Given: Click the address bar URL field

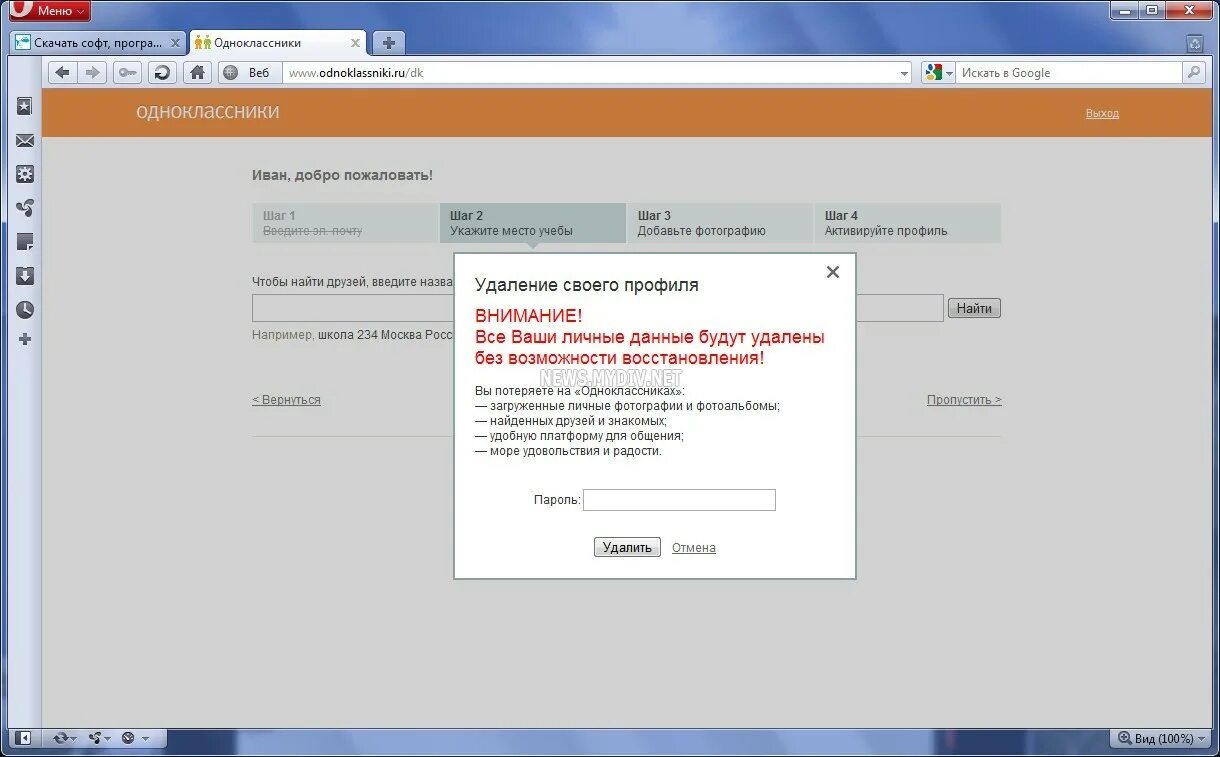Looking at the screenshot, I should [x=590, y=72].
